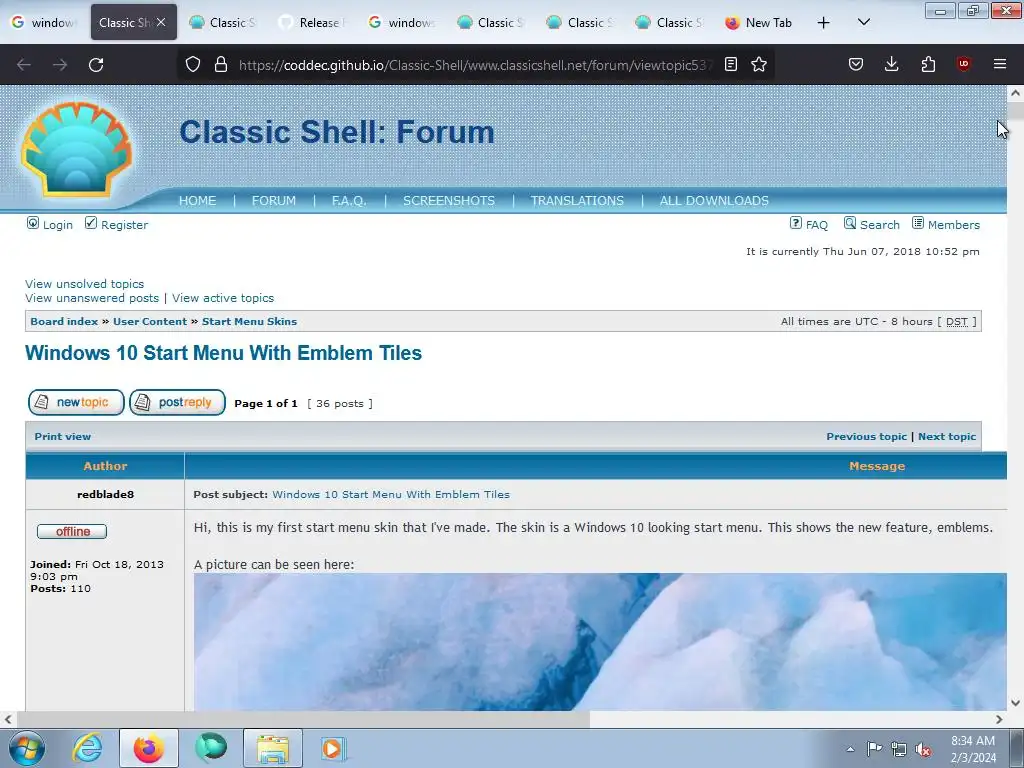Go to User Content breadcrumb
This screenshot has width=1024, height=768.
[x=150, y=321]
